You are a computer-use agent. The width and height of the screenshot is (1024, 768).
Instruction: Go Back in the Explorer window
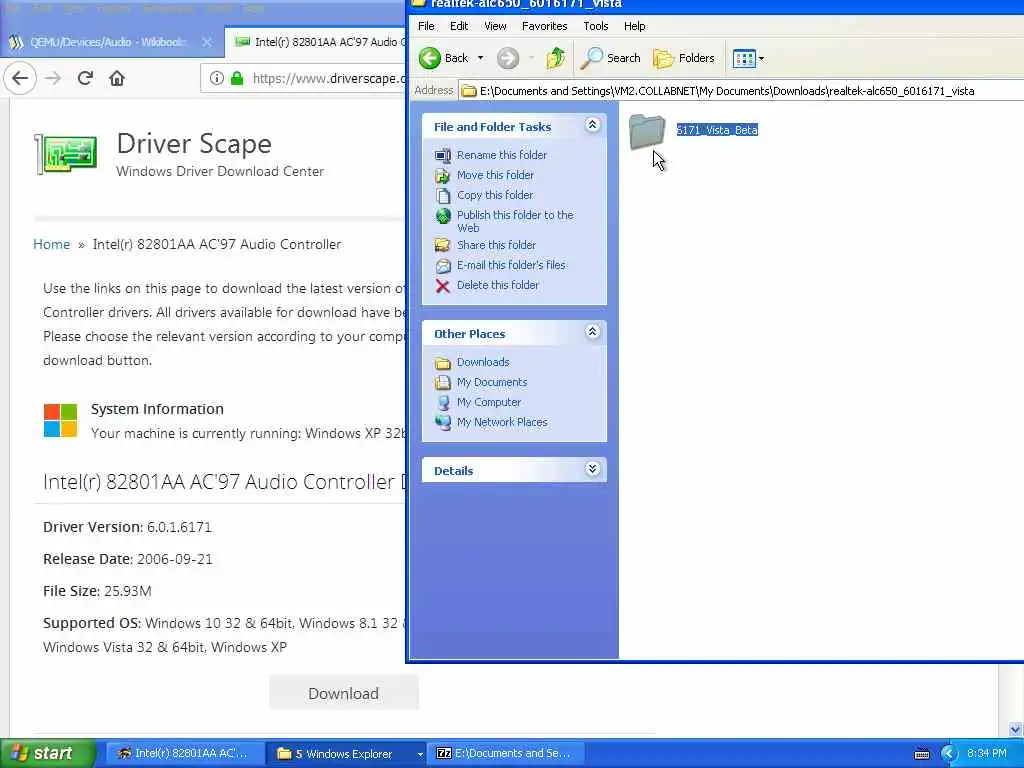pyautogui.click(x=443, y=58)
